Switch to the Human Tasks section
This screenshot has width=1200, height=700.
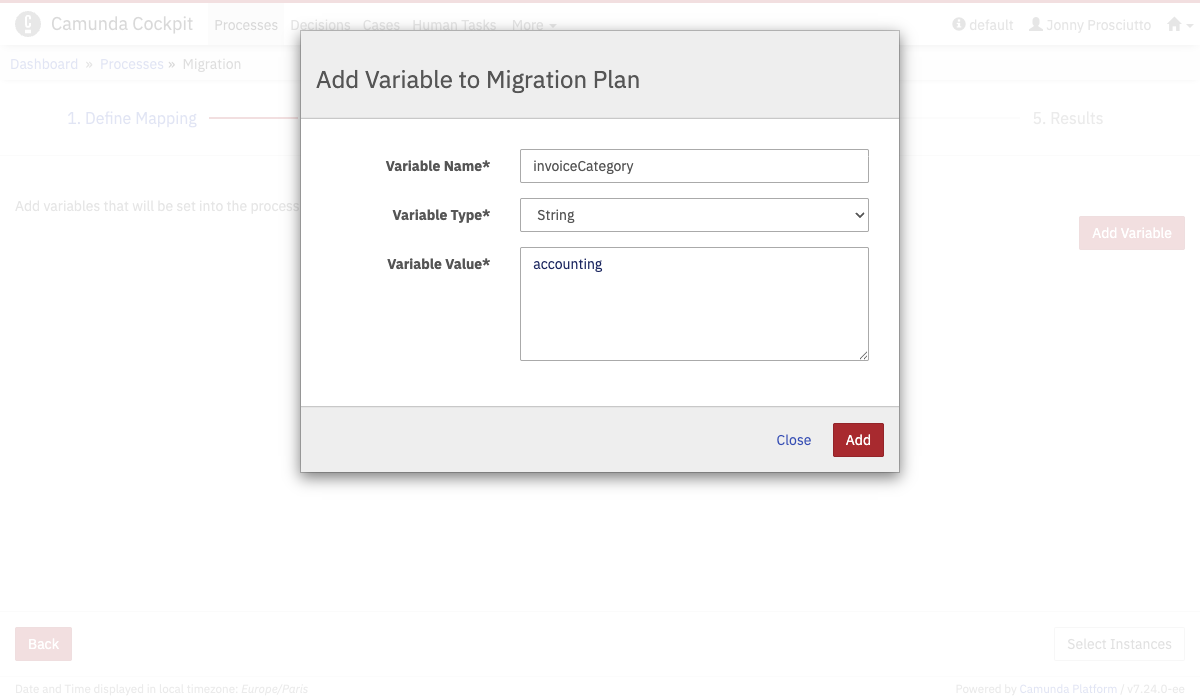pyautogui.click(x=454, y=25)
